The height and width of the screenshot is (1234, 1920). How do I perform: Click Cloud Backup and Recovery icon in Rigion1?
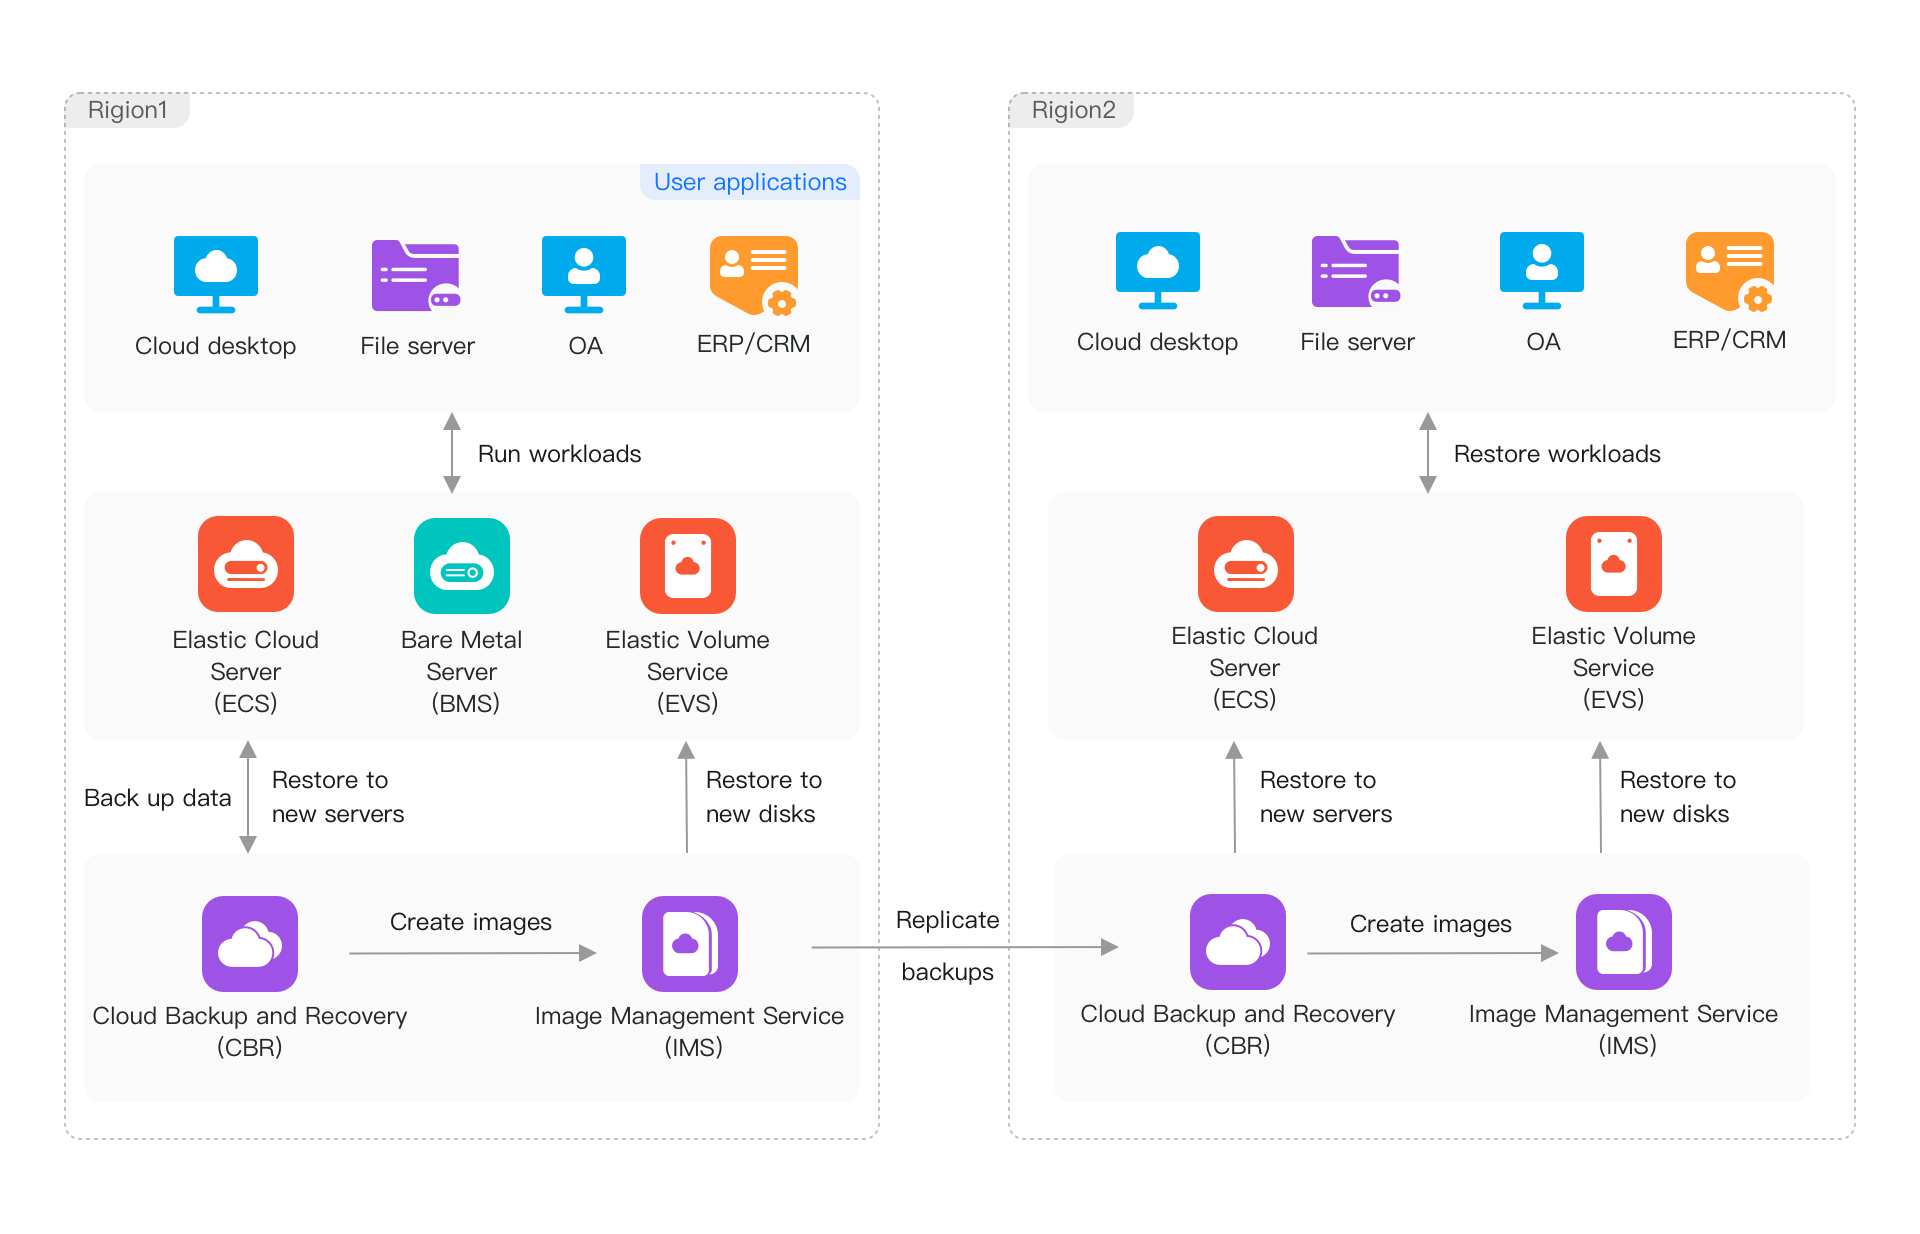click(x=250, y=944)
